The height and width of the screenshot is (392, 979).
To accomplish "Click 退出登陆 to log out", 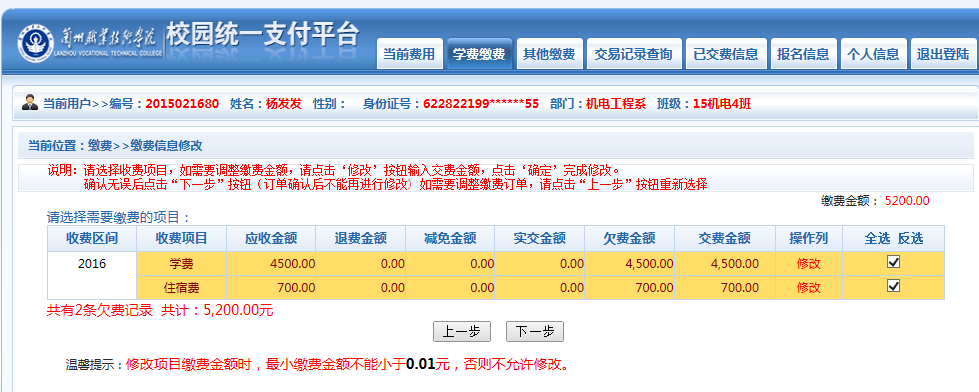I will point(943,54).
